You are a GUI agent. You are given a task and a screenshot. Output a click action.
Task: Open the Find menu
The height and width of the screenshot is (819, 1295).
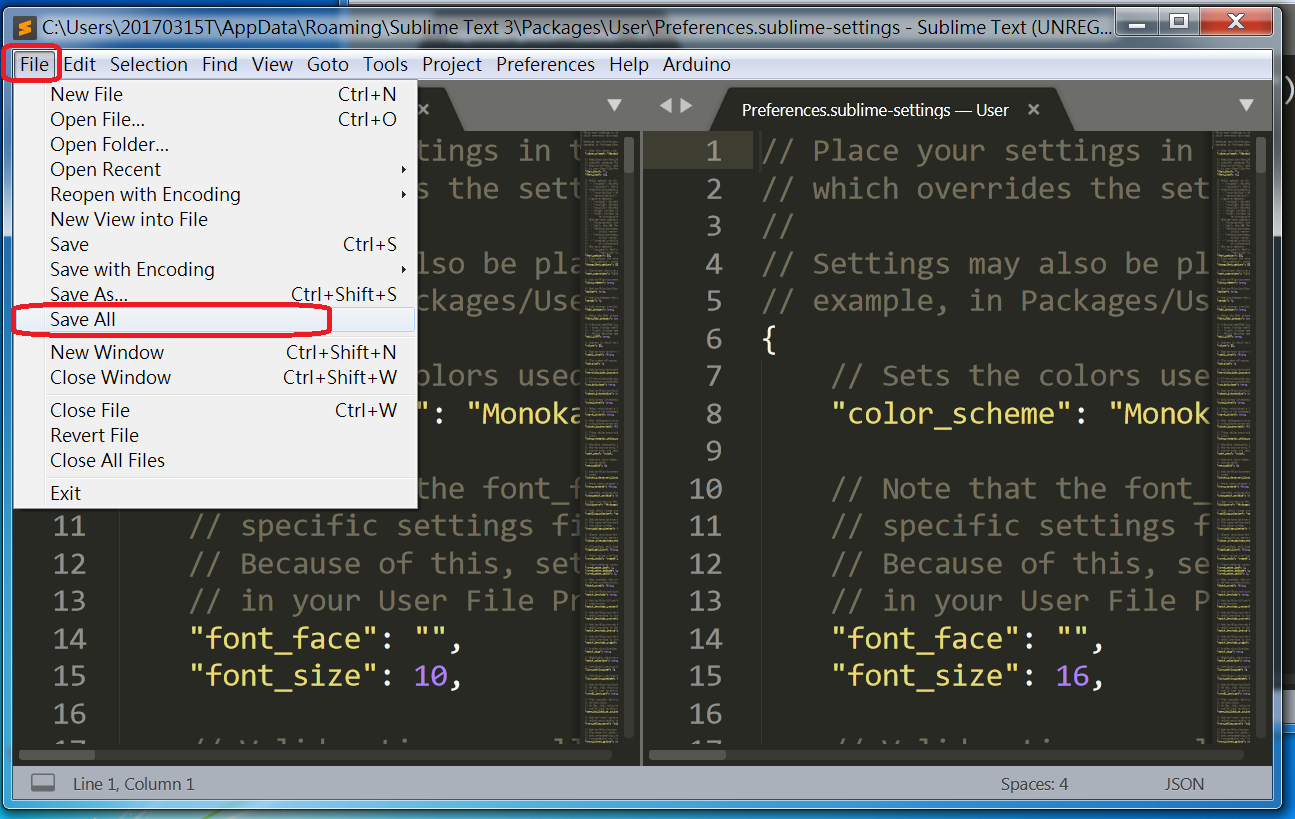[x=220, y=64]
